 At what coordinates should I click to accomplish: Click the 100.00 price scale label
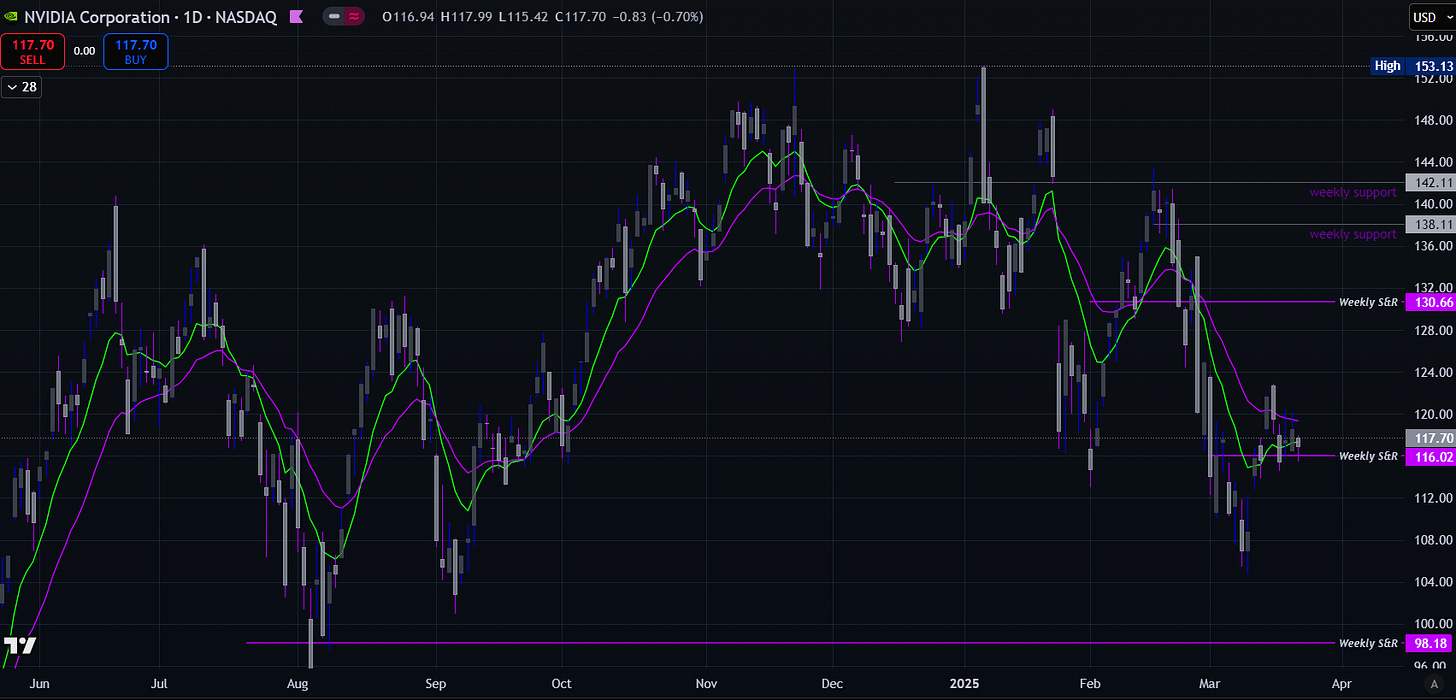click(x=1433, y=624)
